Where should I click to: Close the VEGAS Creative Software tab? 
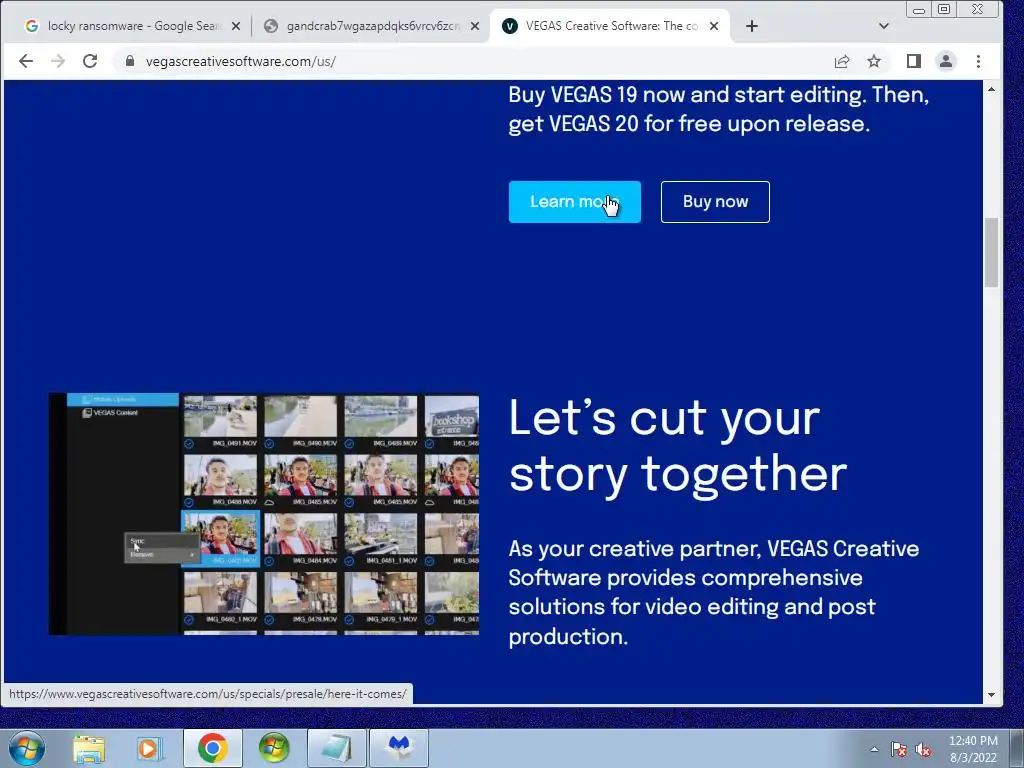click(x=714, y=26)
